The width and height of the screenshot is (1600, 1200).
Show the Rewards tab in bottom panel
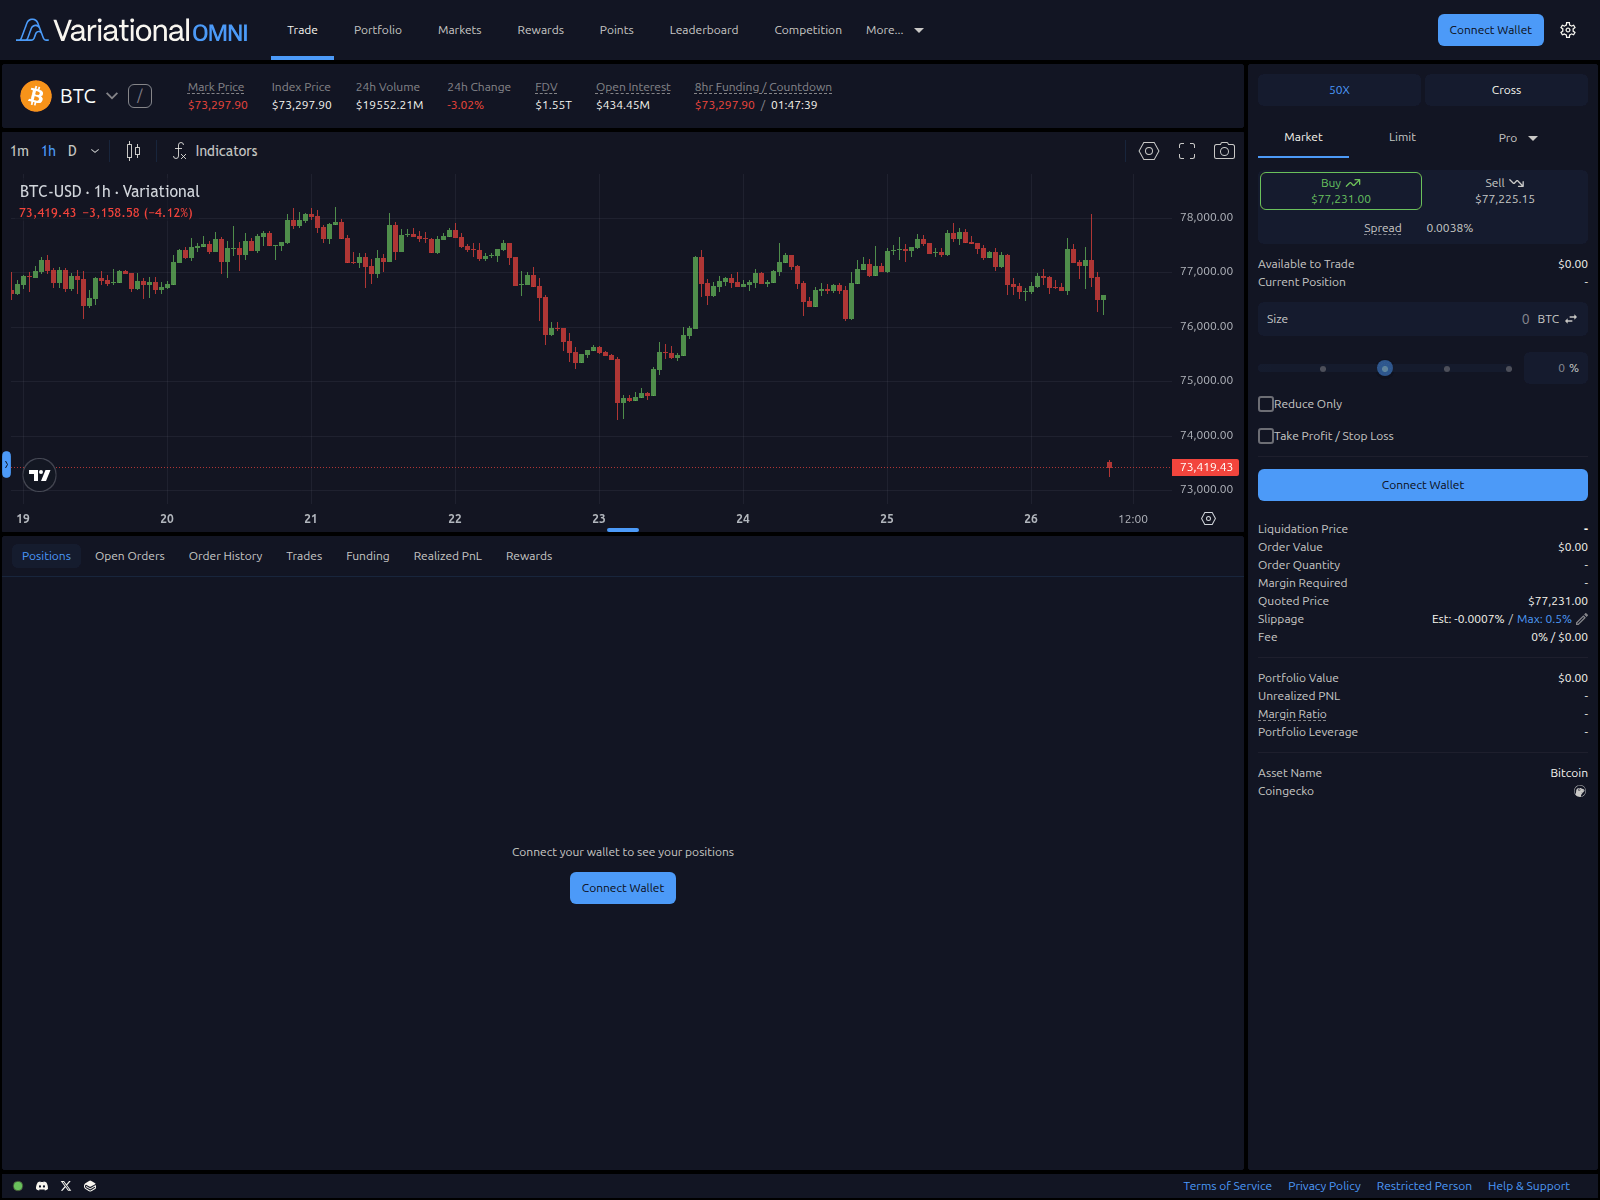coord(529,556)
